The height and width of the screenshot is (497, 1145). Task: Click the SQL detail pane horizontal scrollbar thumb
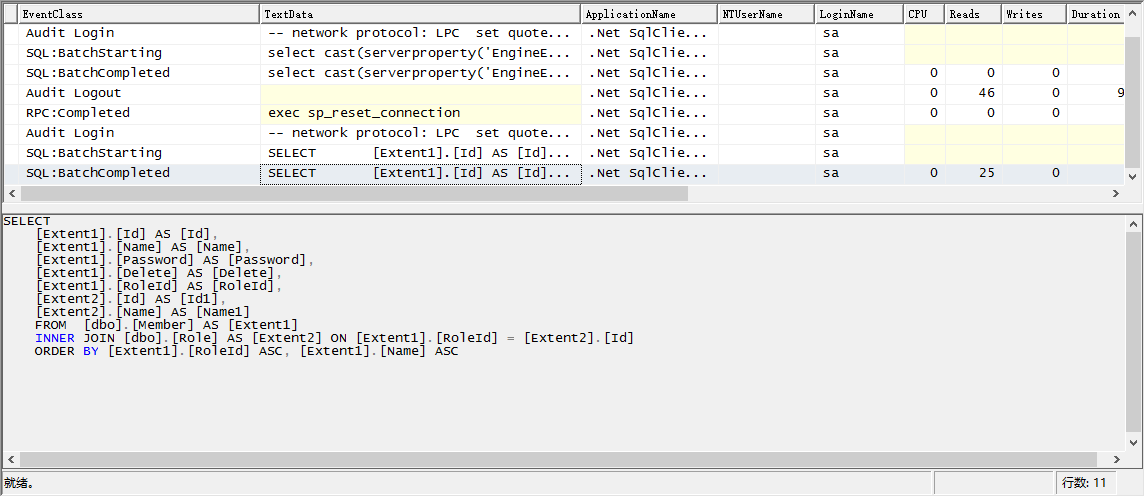pyautogui.click(x=559, y=459)
